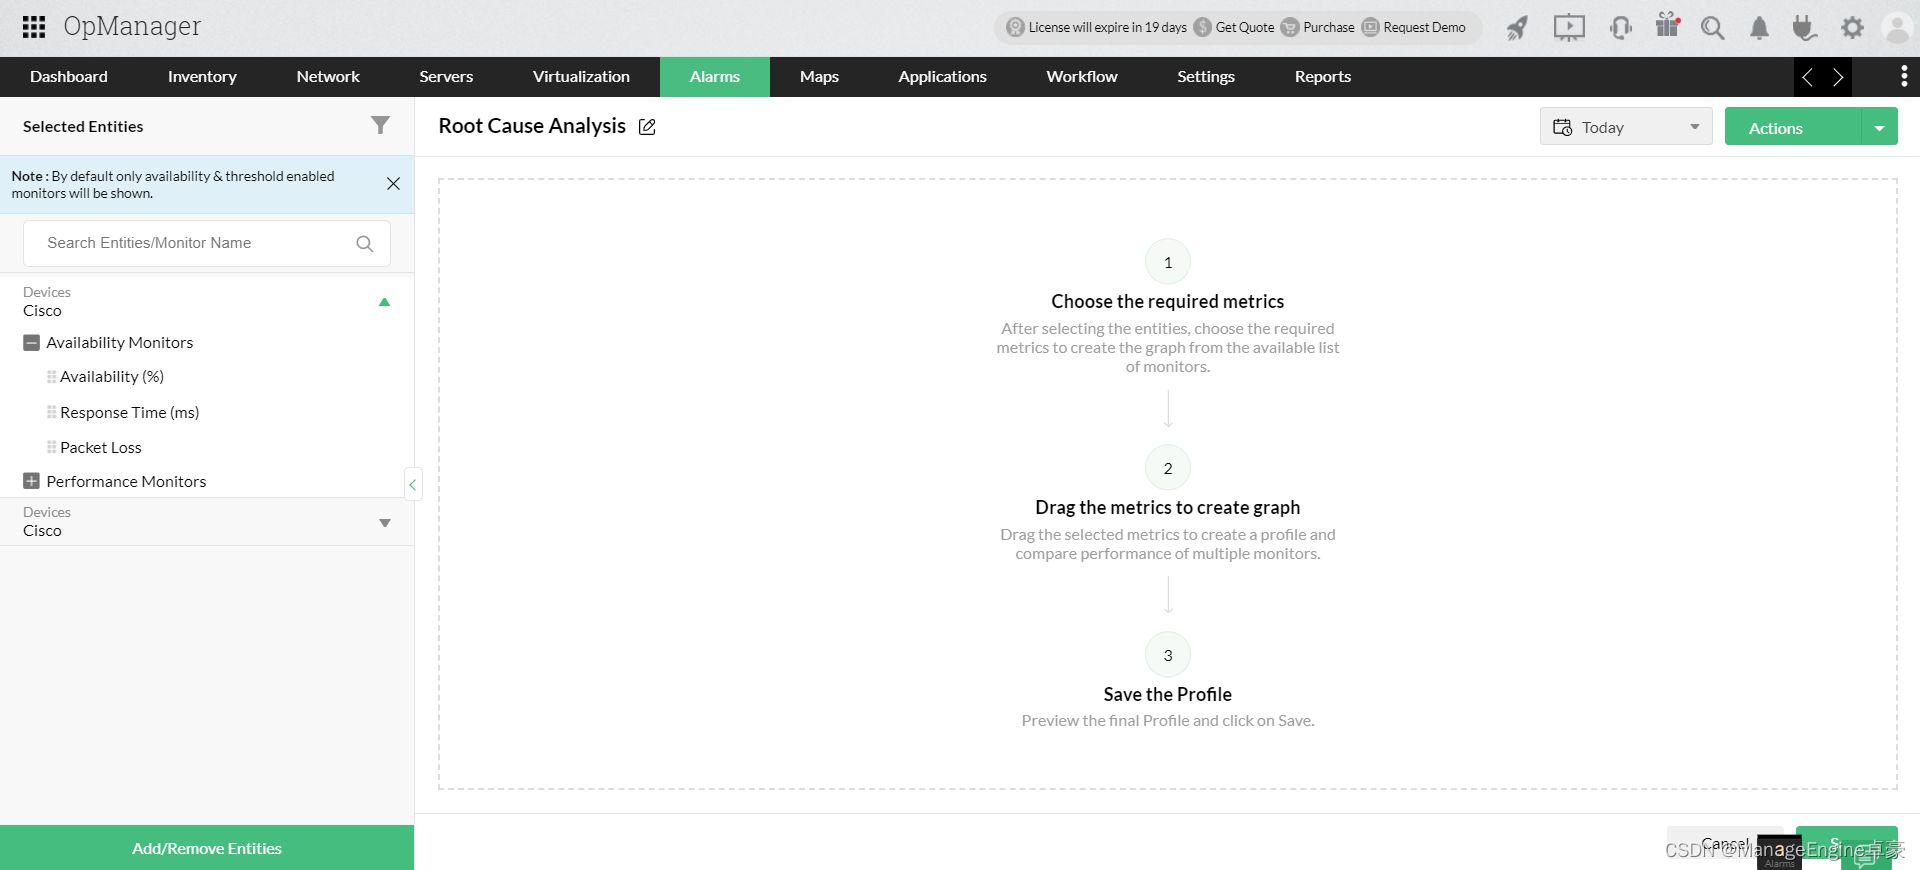Select the Alarms tab

click(x=715, y=76)
